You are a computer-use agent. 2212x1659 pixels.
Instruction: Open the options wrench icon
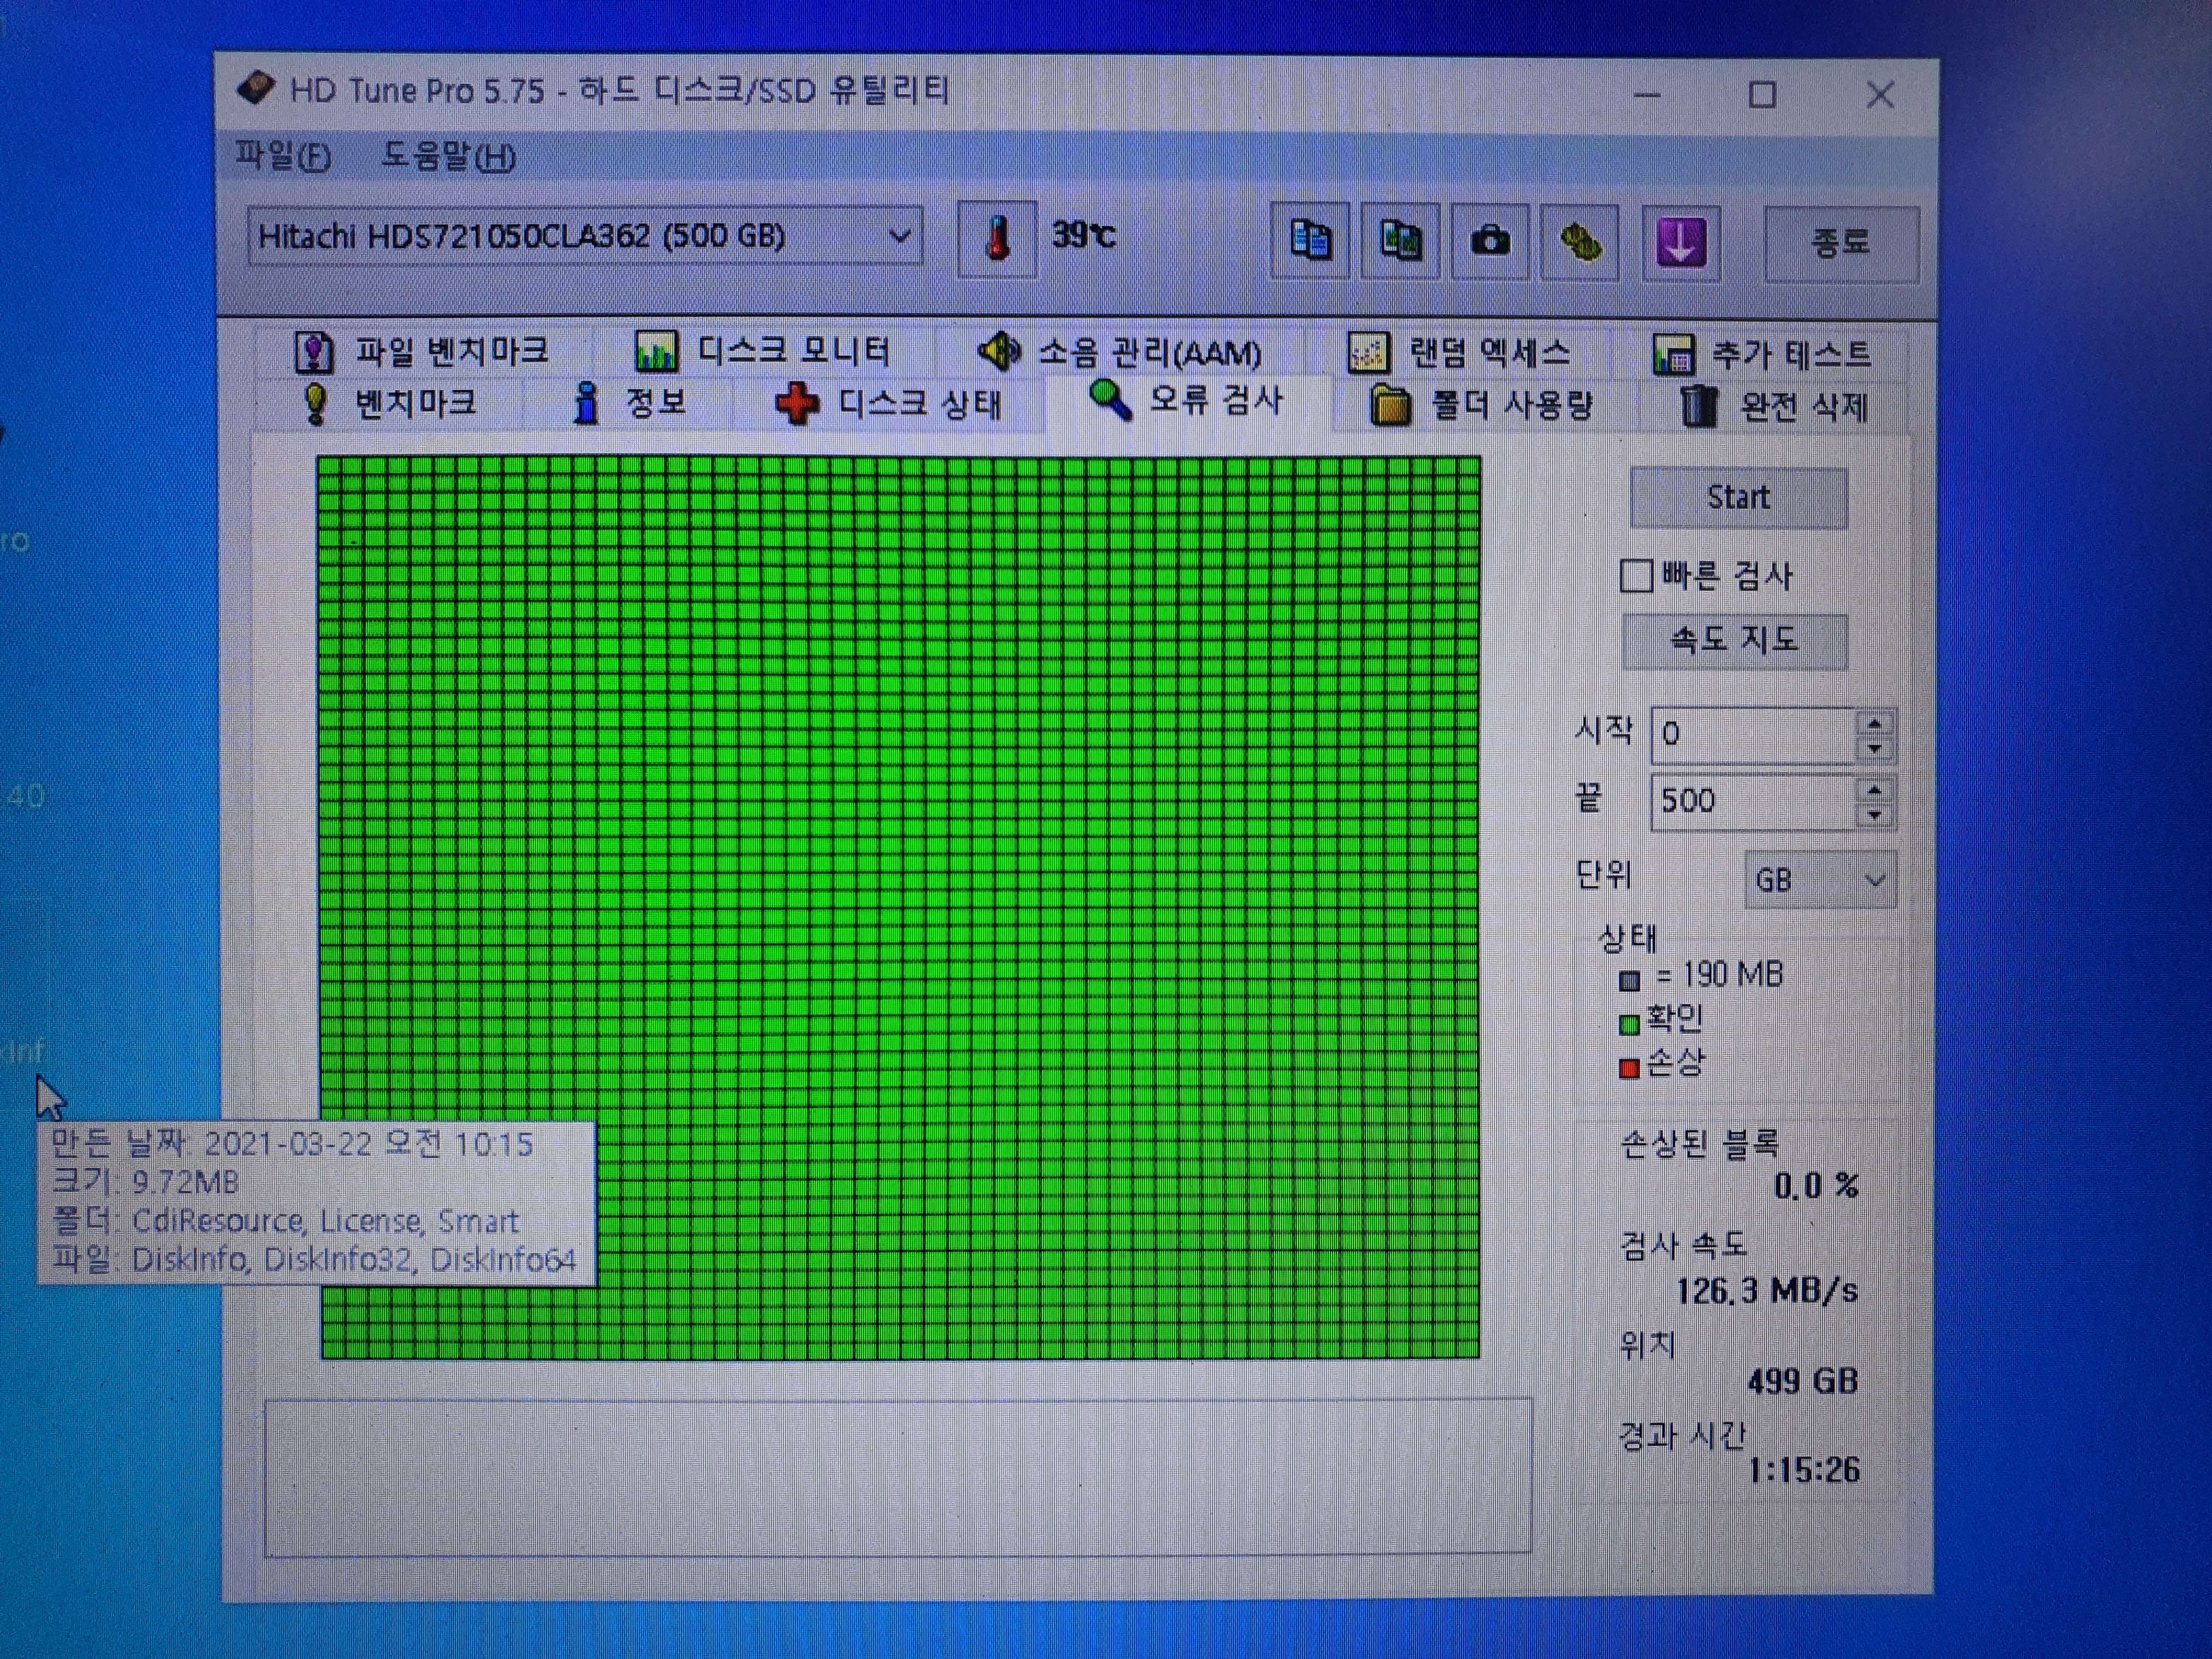(1580, 242)
